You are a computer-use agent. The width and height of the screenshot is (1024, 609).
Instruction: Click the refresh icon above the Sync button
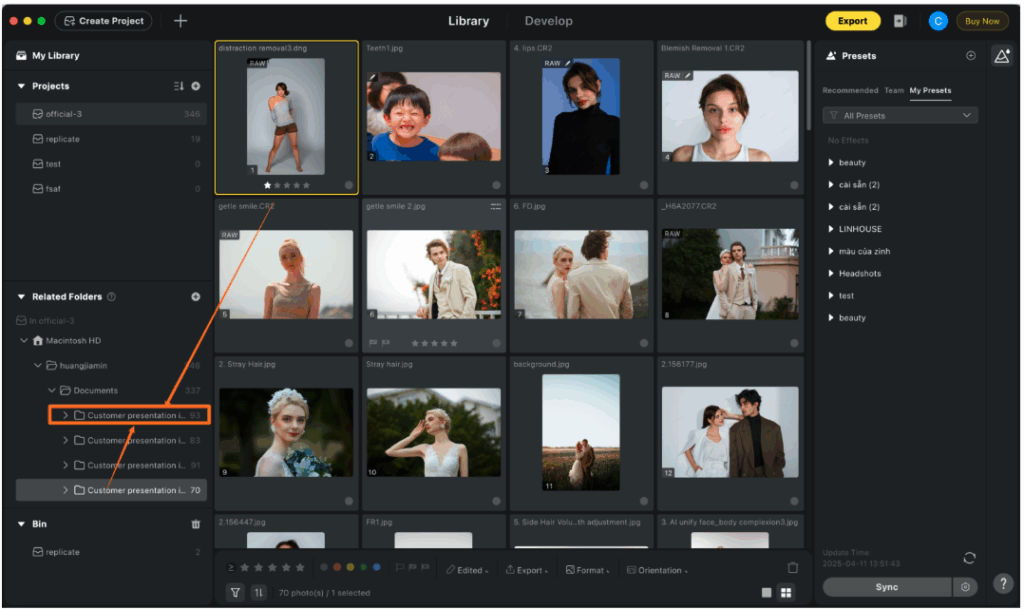tap(969, 558)
